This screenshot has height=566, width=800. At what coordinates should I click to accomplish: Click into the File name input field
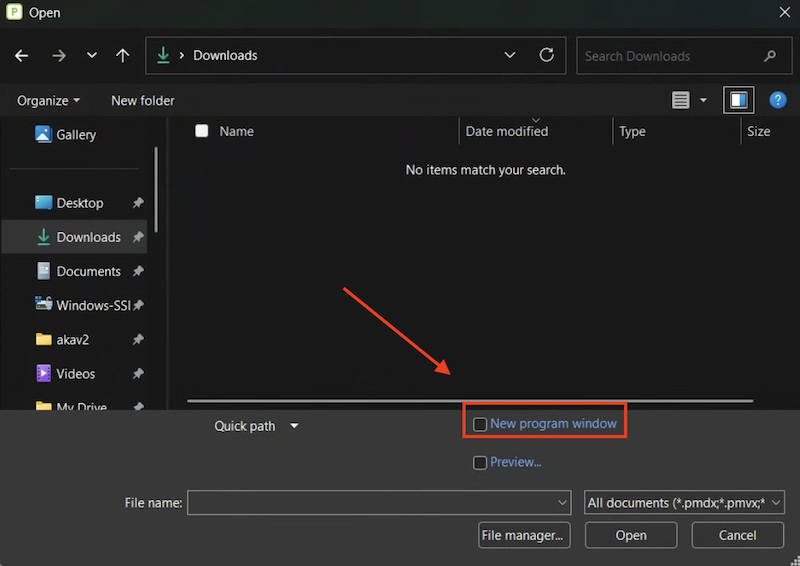click(370, 503)
